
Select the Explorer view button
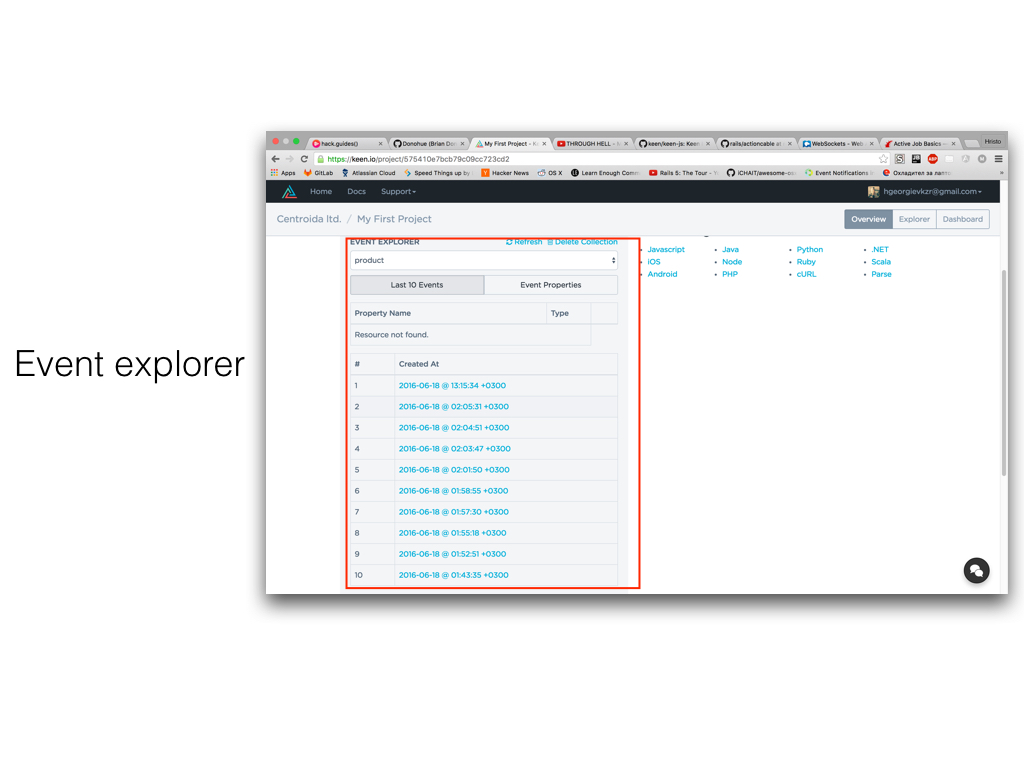914,219
